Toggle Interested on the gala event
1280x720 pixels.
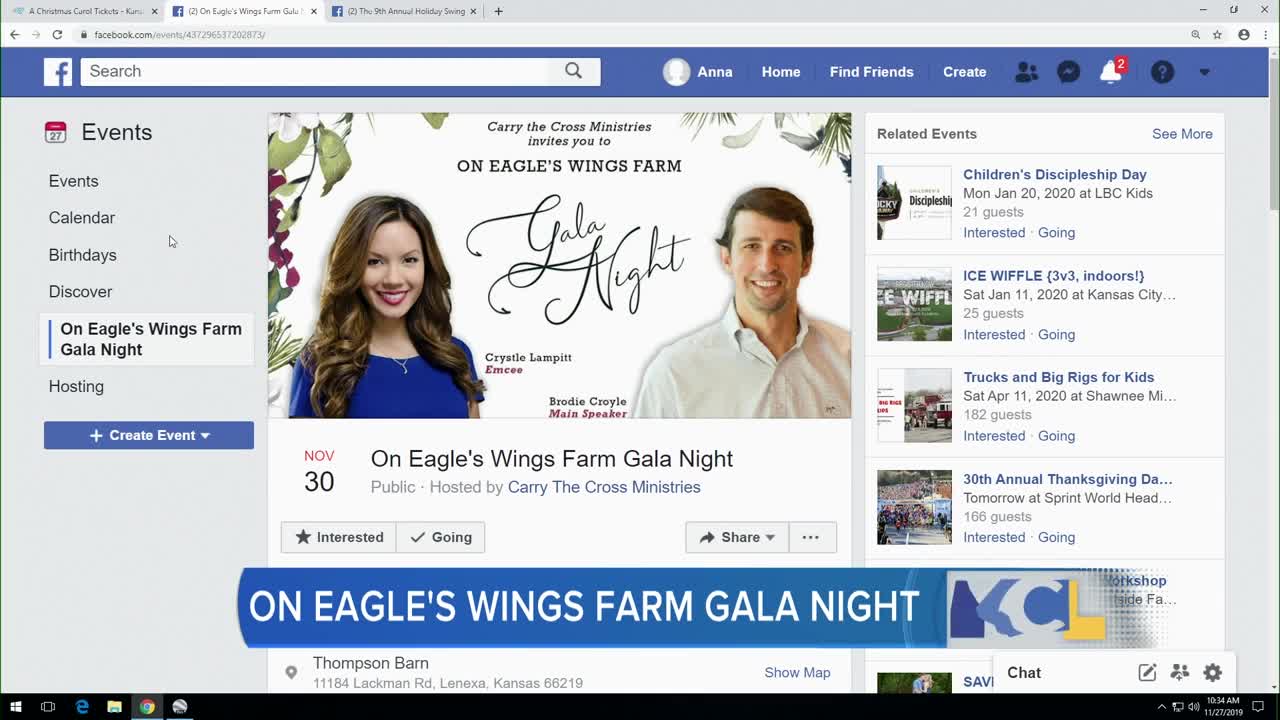[339, 537]
